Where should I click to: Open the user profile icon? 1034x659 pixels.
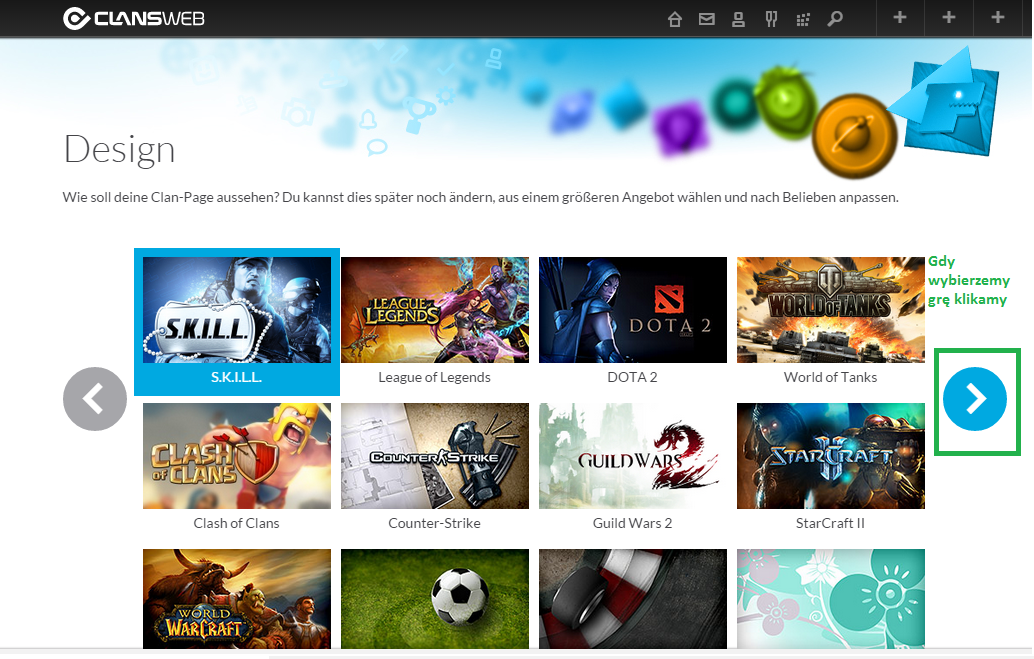pos(739,19)
